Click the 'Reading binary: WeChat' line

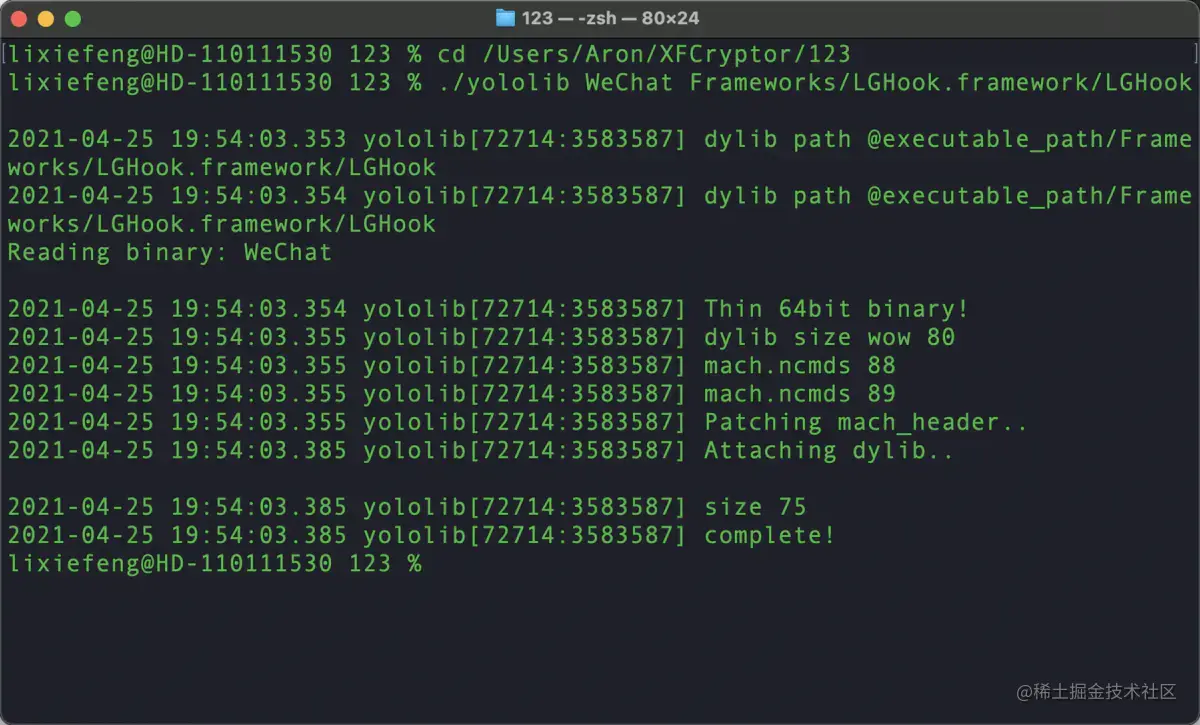tap(169, 252)
